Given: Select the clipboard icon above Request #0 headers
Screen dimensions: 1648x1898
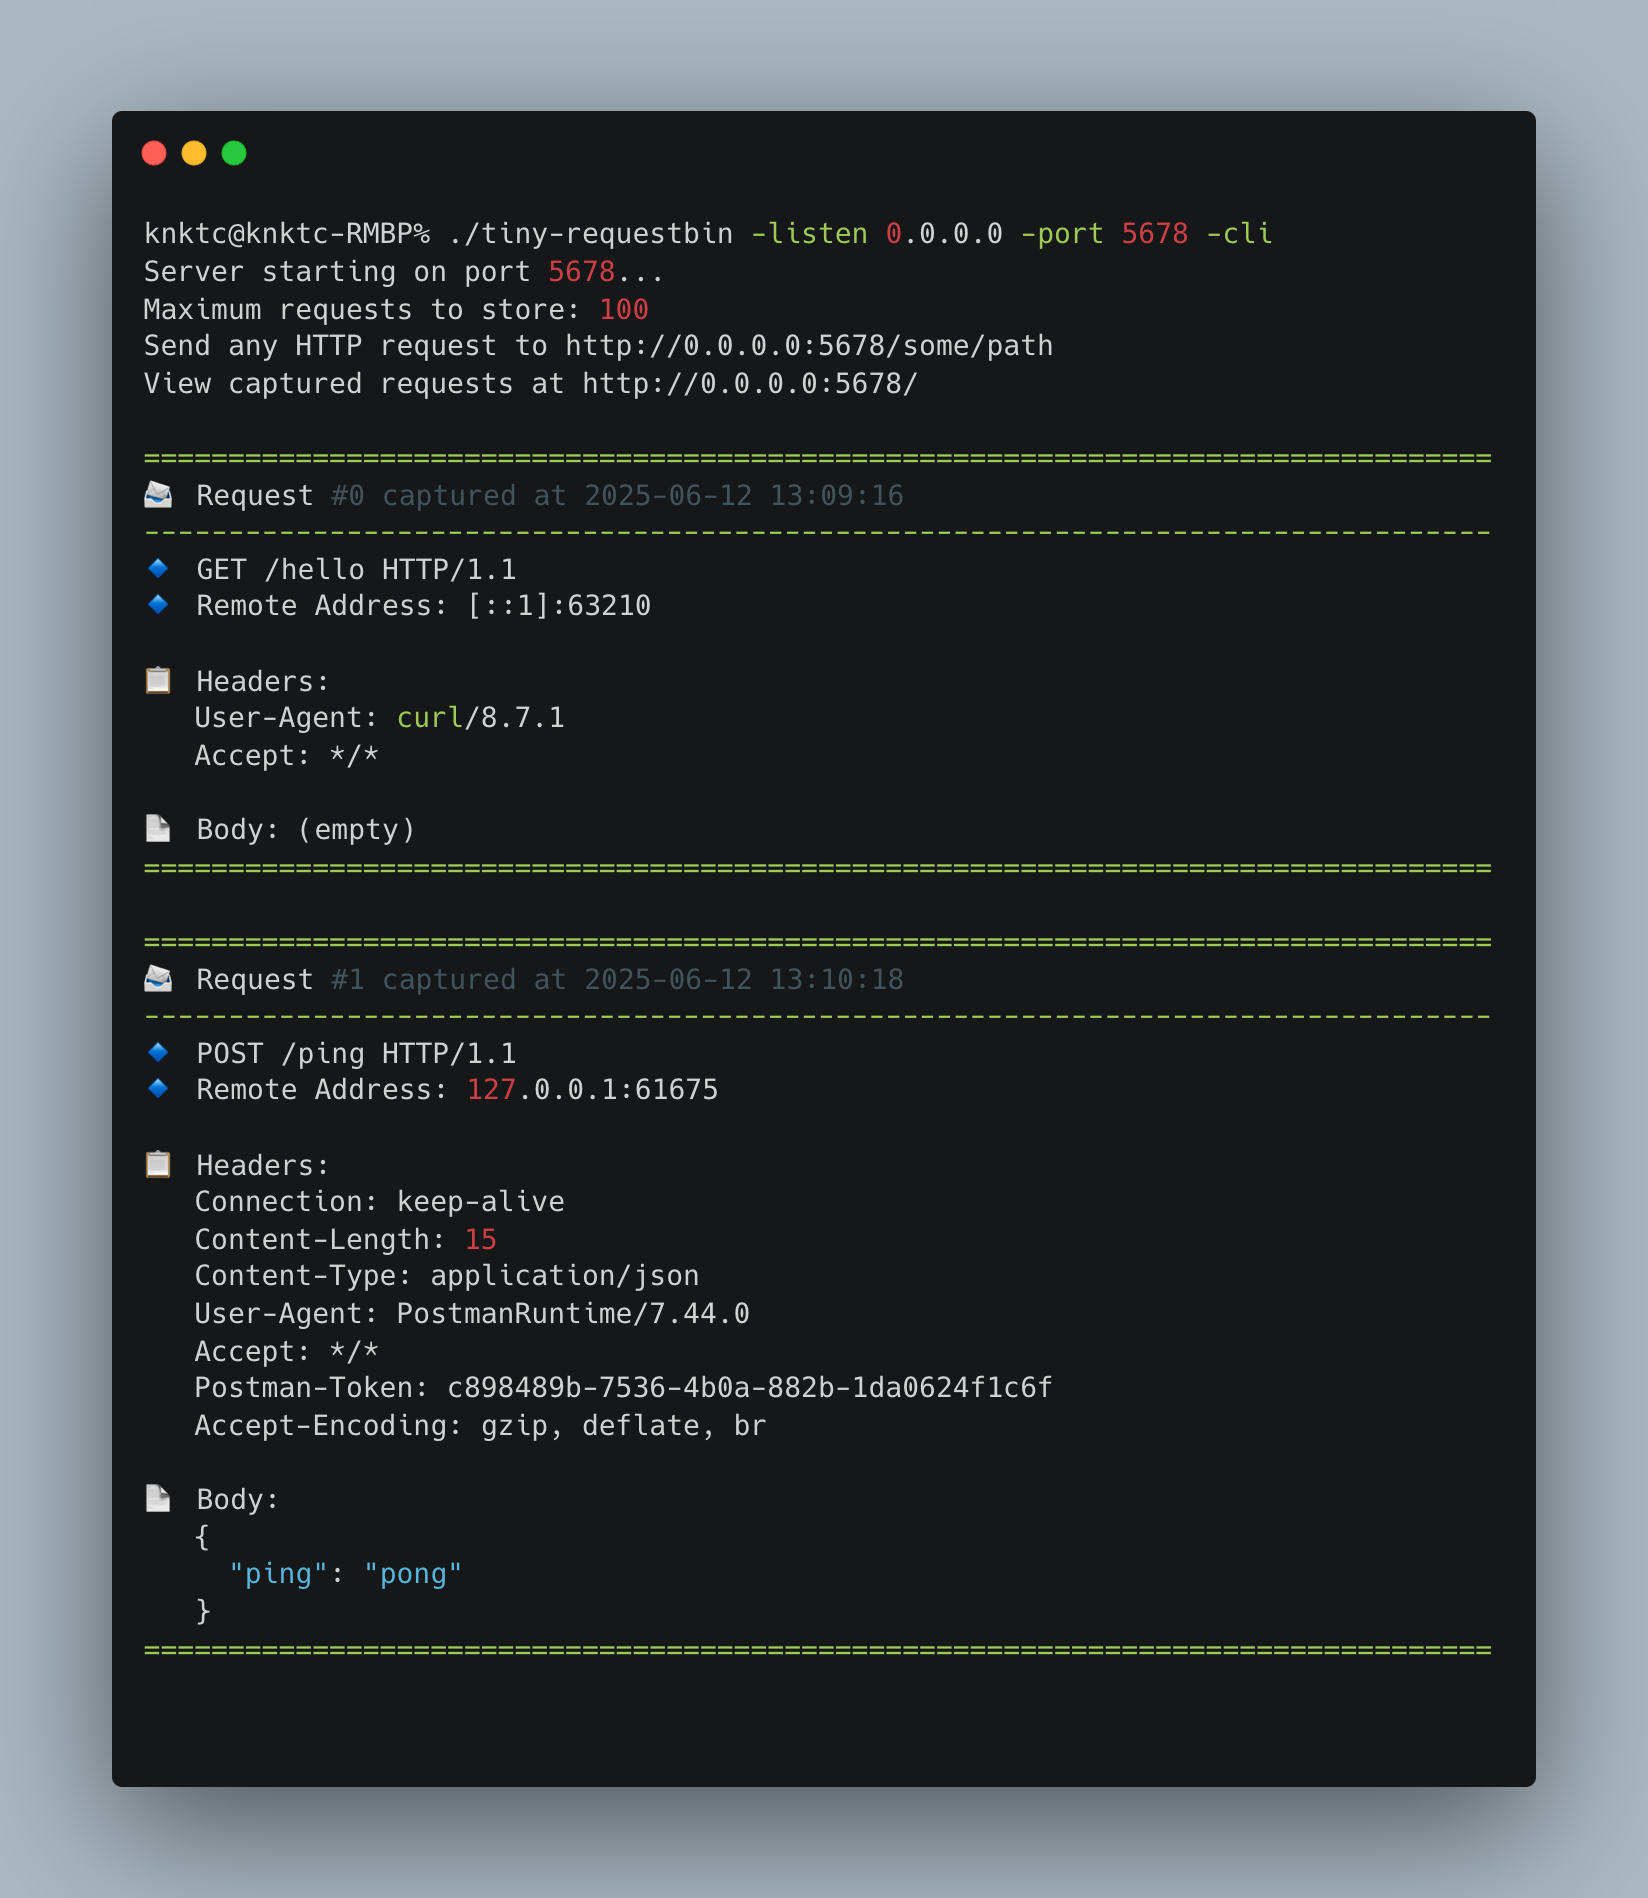Looking at the screenshot, I should pyautogui.click(x=158, y=680).
